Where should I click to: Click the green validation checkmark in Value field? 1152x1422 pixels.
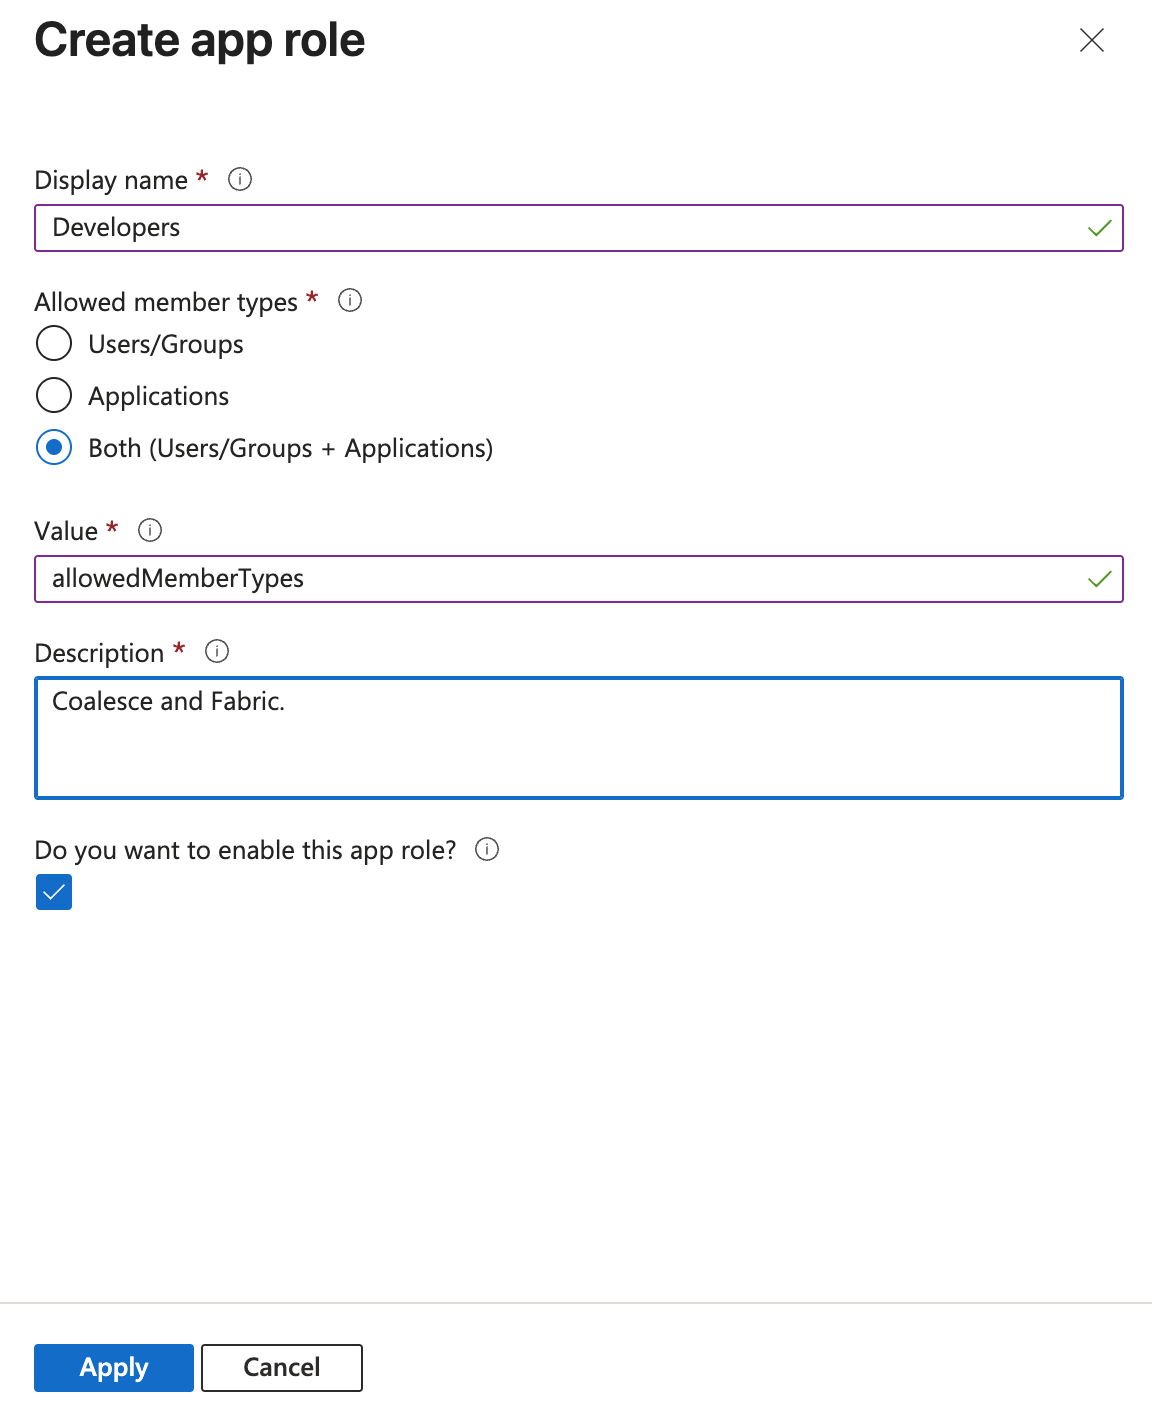tap(1099, 579)
